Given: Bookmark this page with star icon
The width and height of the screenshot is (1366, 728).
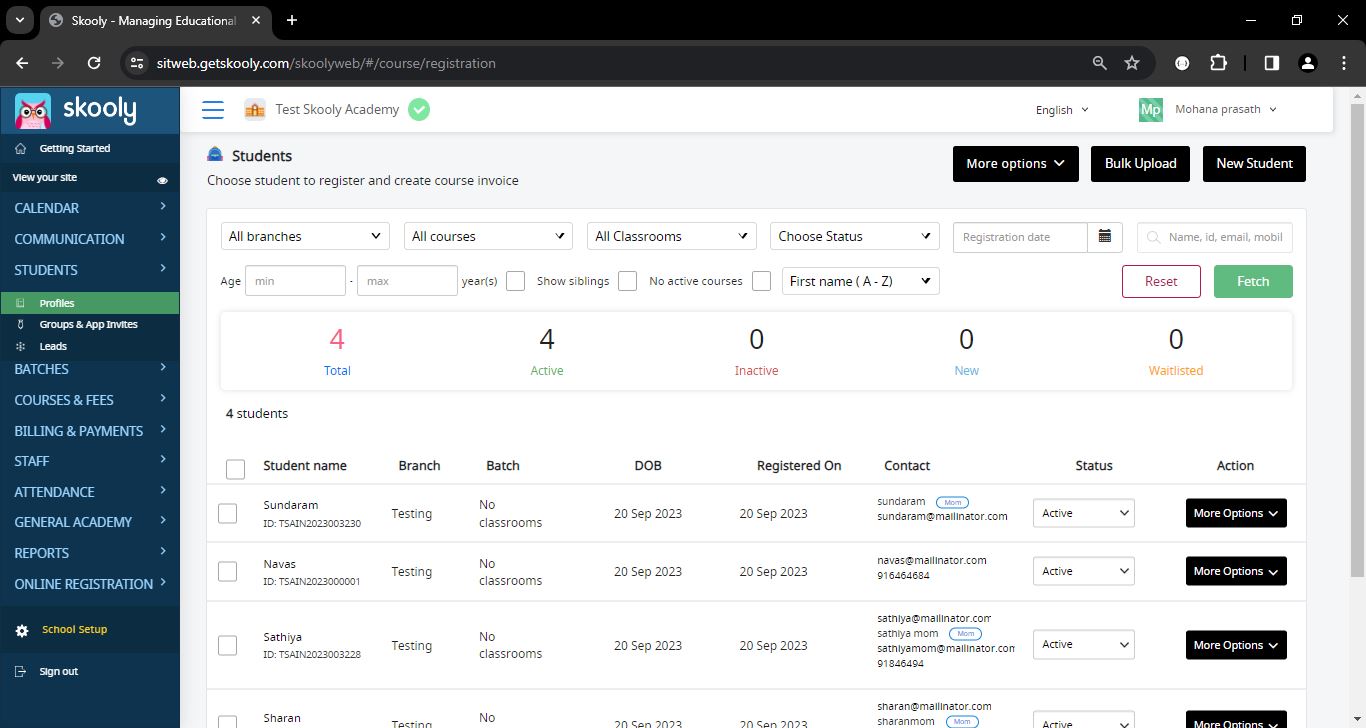Looking at the screenshot, I should (x=1132, y=63).
